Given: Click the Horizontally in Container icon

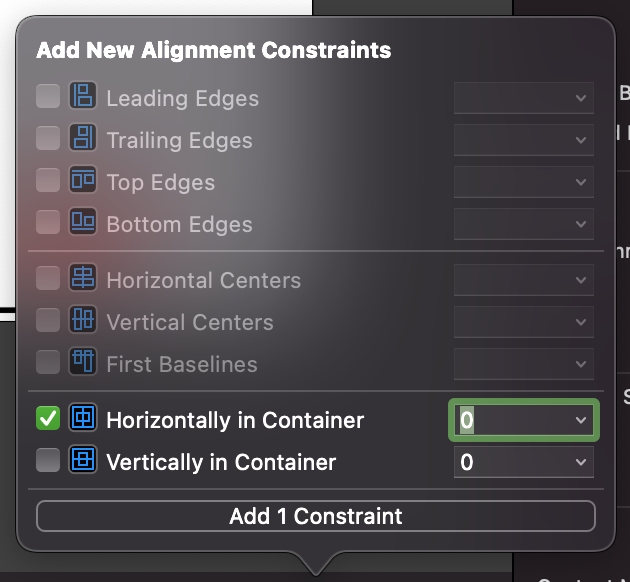Looking at the screenshot, I should pyautogui.click(x=81, y=419).
